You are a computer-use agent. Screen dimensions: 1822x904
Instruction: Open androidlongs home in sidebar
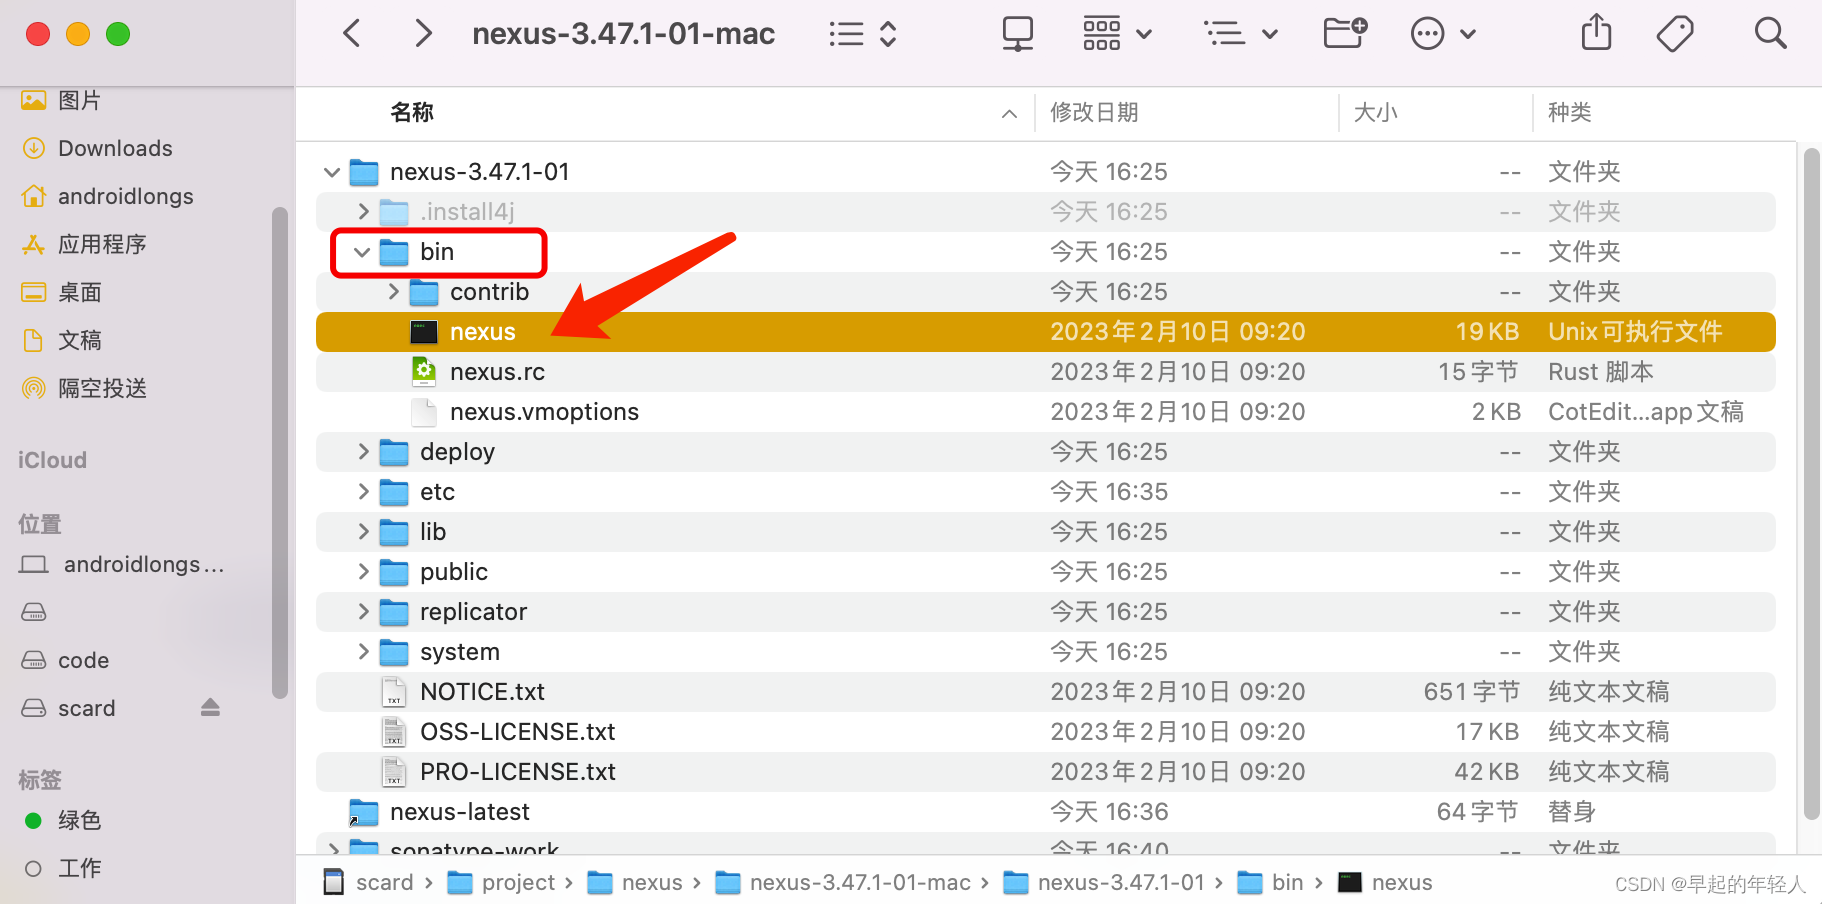click(x=125, y=196)
